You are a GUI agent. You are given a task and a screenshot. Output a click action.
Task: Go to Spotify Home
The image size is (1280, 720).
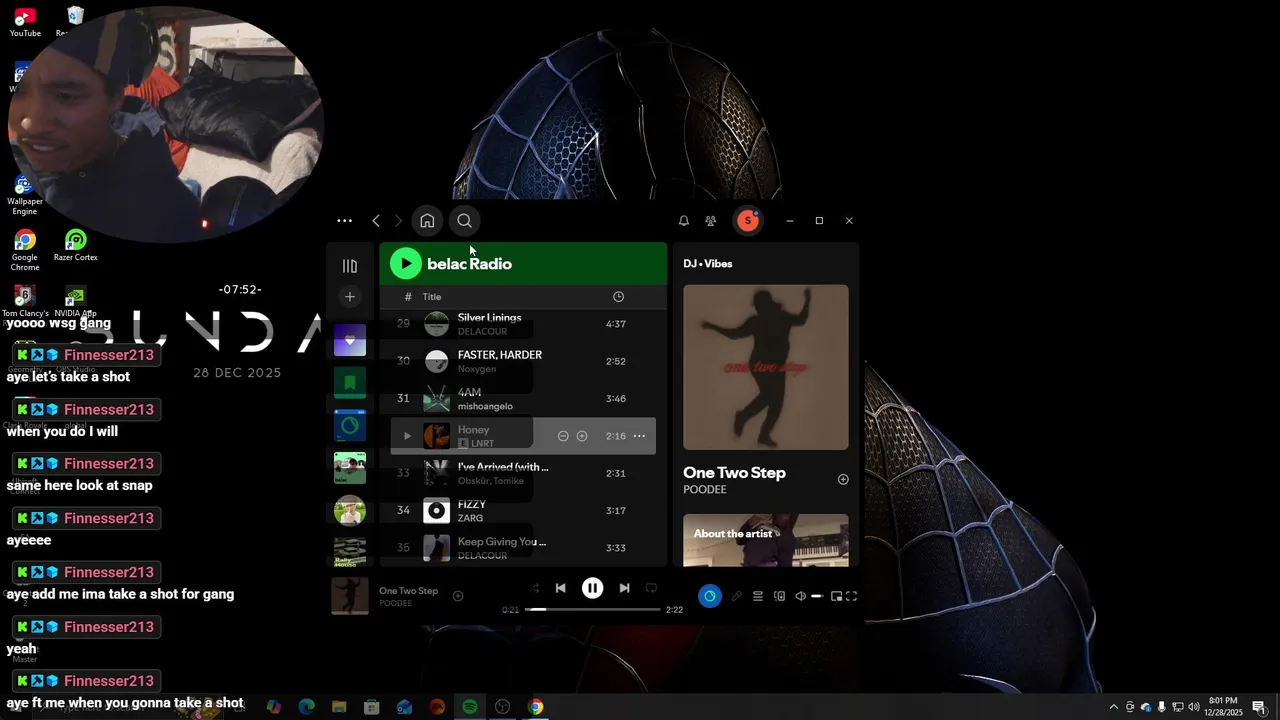pyautogui.click(x=427, y=221)
